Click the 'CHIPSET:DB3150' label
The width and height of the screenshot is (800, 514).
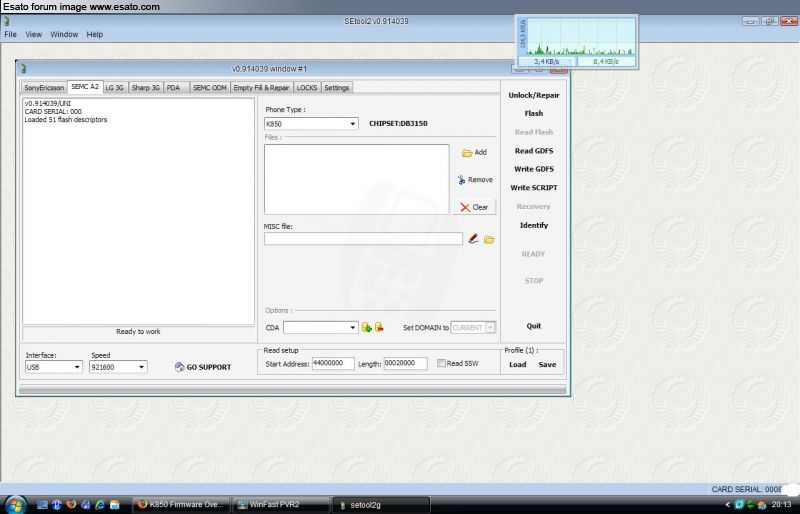[x=398, y=124]
